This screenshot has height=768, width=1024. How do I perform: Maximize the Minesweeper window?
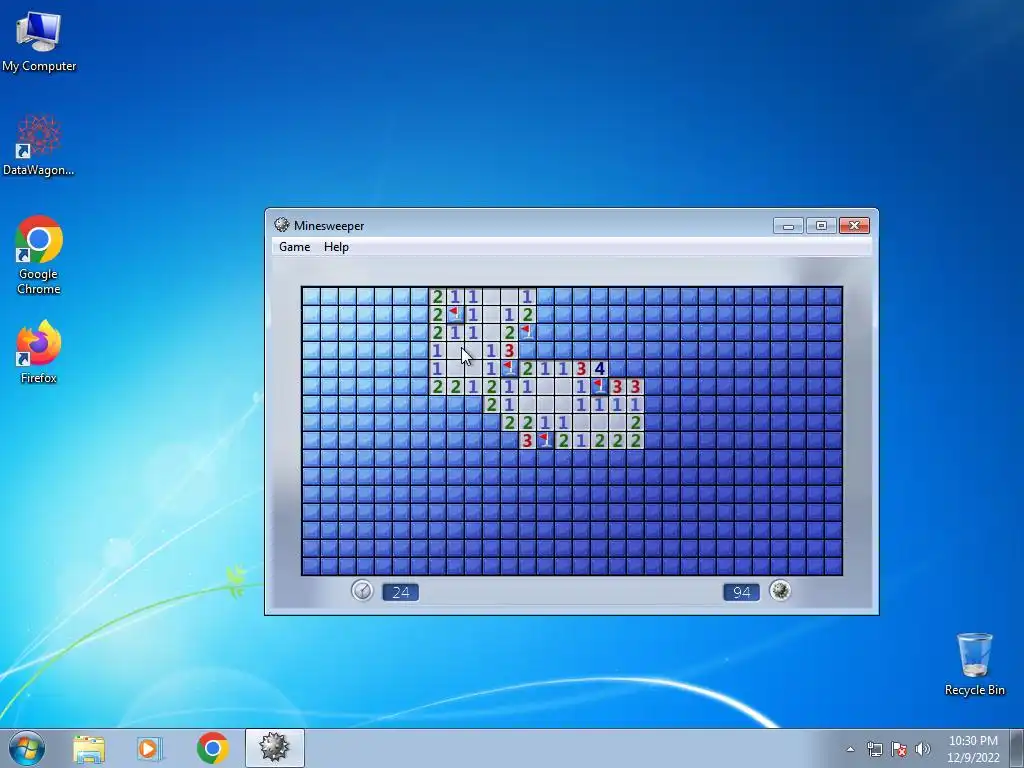(821, 226)
